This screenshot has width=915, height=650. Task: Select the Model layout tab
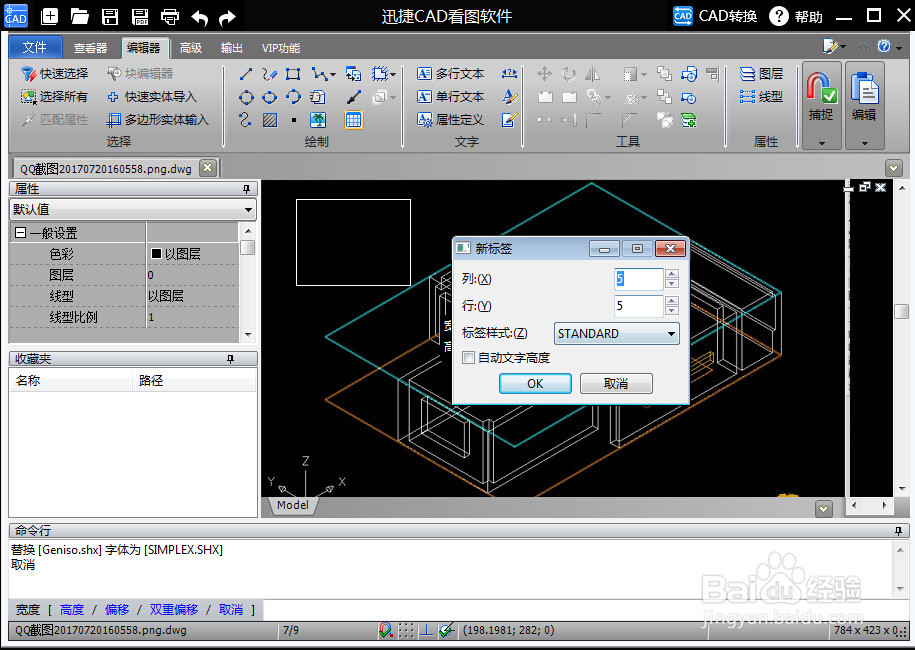pyautogui.click(x=293, y=505)
